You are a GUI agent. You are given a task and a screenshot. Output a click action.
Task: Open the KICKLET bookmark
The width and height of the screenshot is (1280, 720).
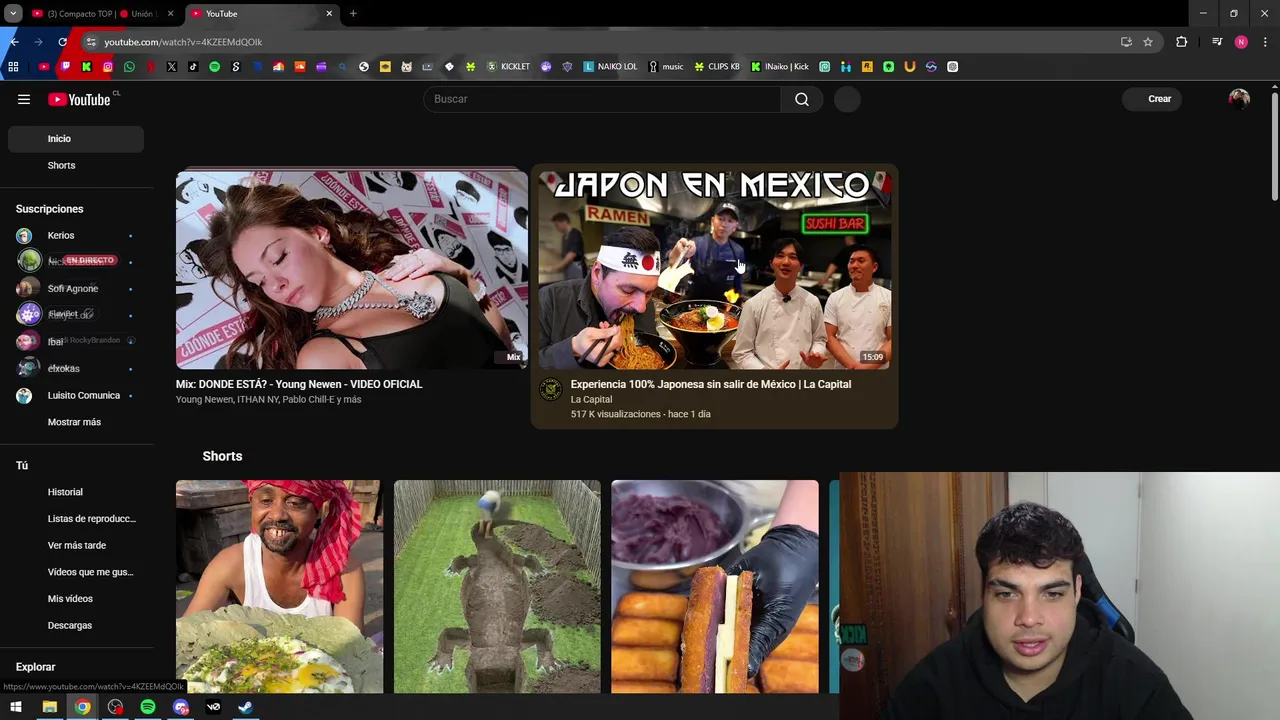508,67
